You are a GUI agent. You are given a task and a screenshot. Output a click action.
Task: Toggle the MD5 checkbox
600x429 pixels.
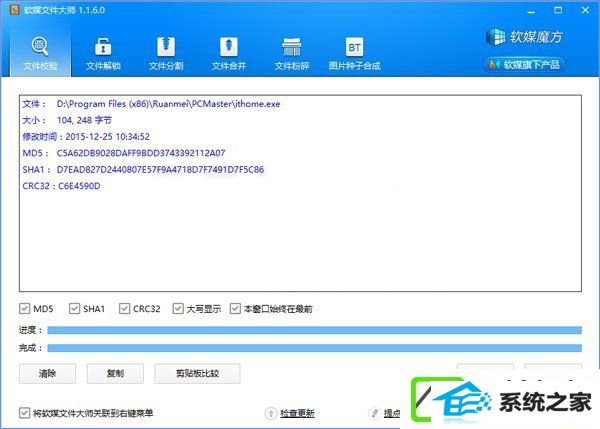(x=24, y=308)
